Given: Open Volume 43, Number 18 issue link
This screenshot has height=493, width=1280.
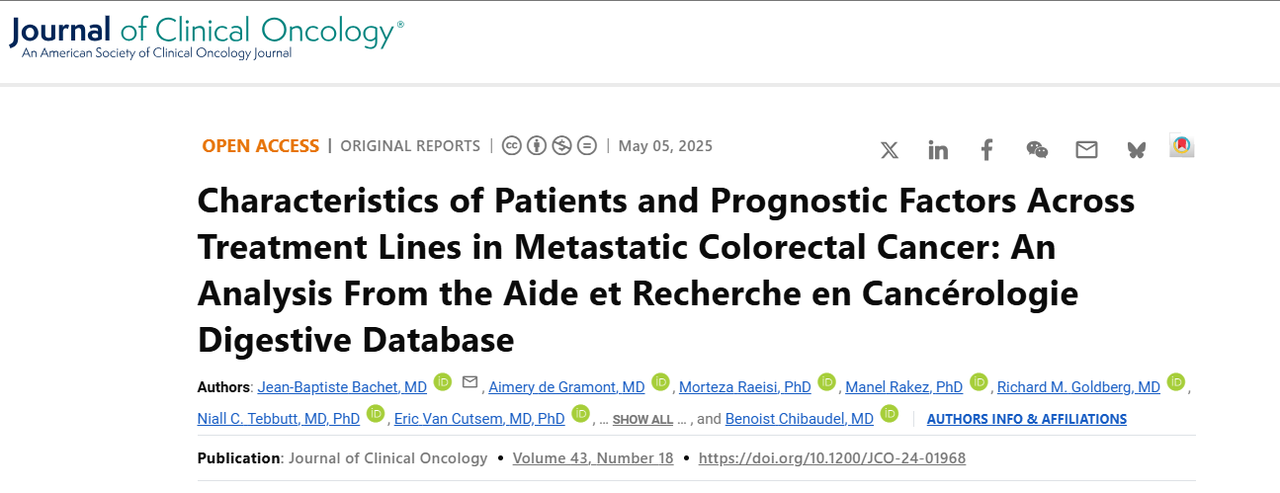Looking at the screenshot, I should [593, 458].
